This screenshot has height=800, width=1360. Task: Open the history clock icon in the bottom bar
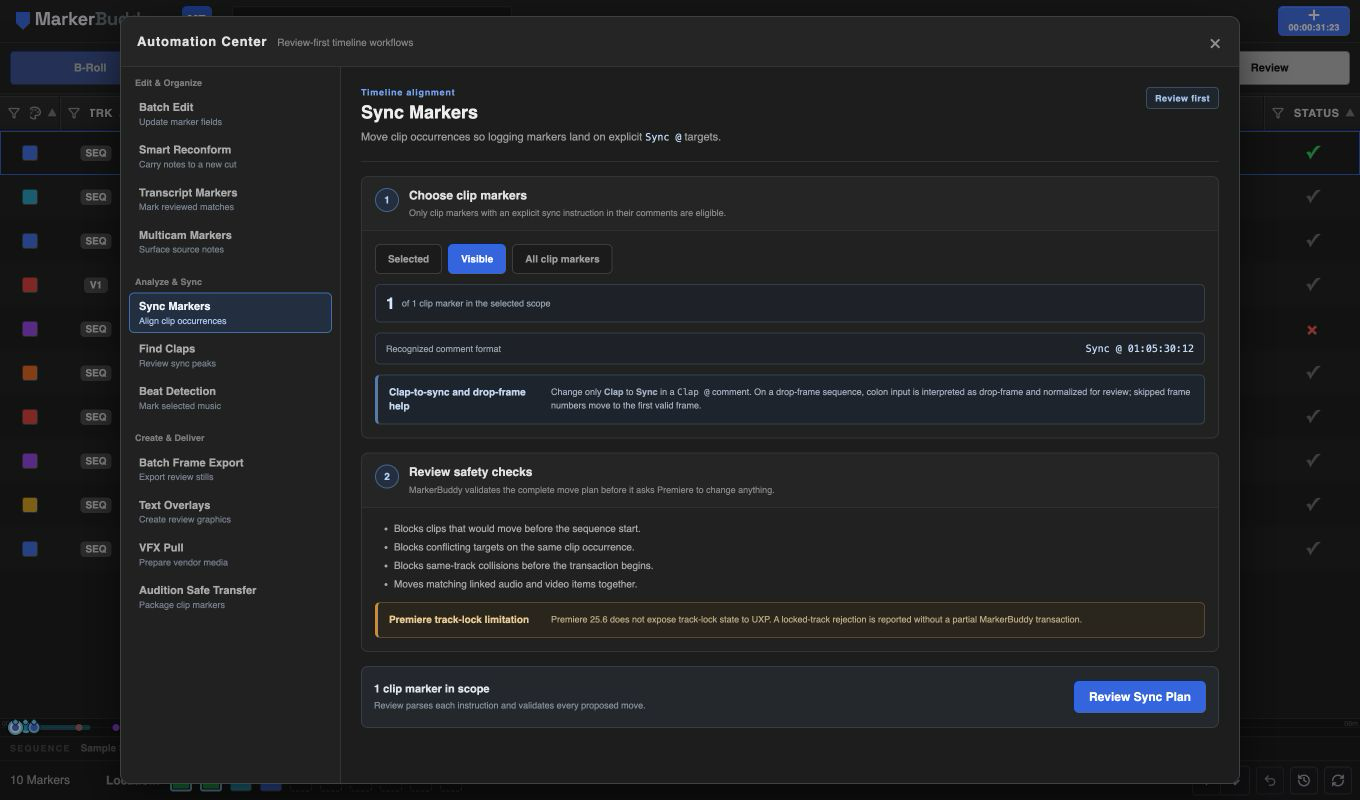[x=1304, y=780]
